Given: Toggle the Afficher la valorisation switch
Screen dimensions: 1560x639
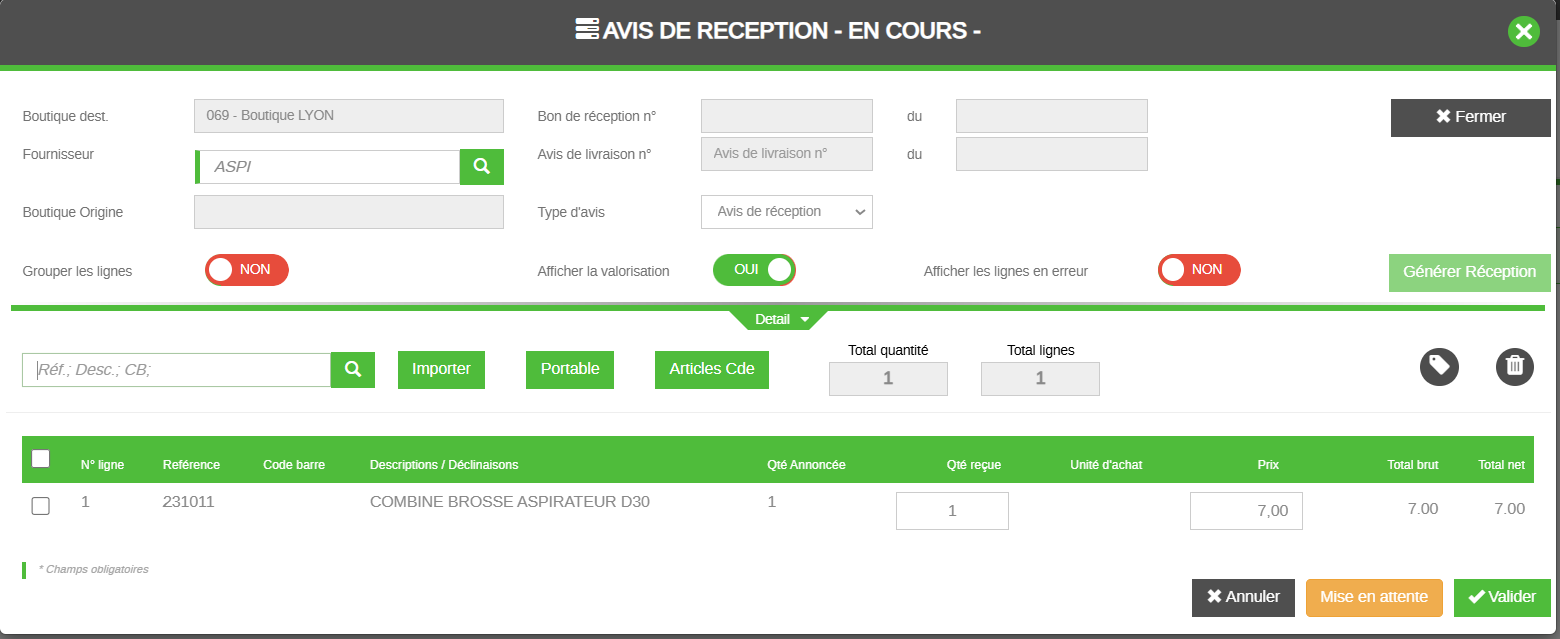Looking at the screenshot, I should coord(754,270).
